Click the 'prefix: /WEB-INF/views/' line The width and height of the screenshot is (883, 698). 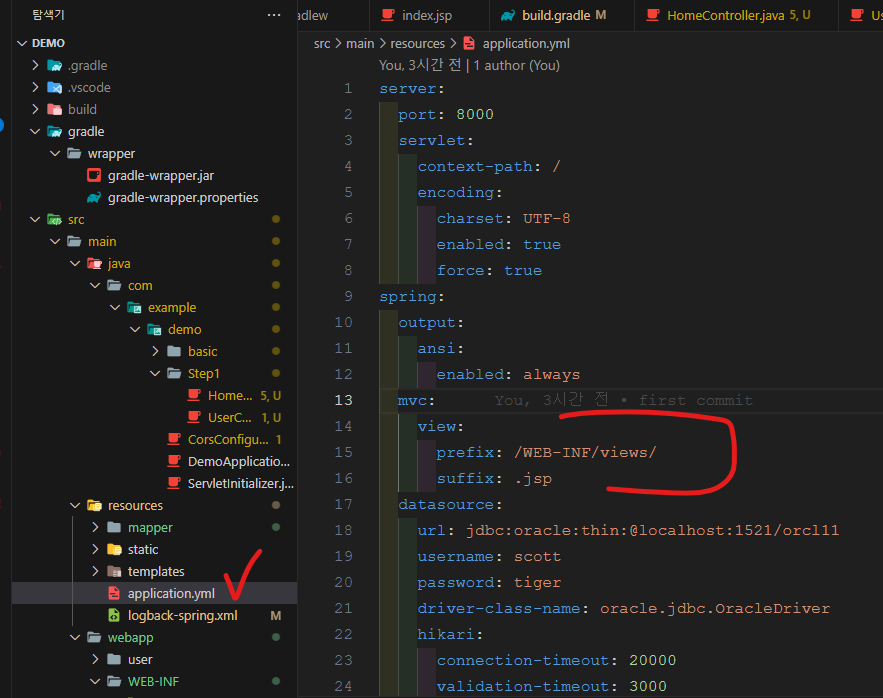[546, 452]
